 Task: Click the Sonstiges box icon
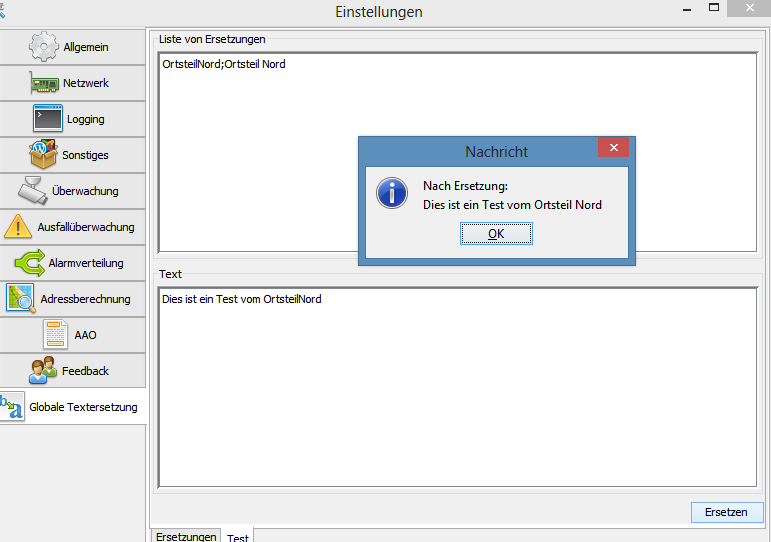tap(44, 155)
